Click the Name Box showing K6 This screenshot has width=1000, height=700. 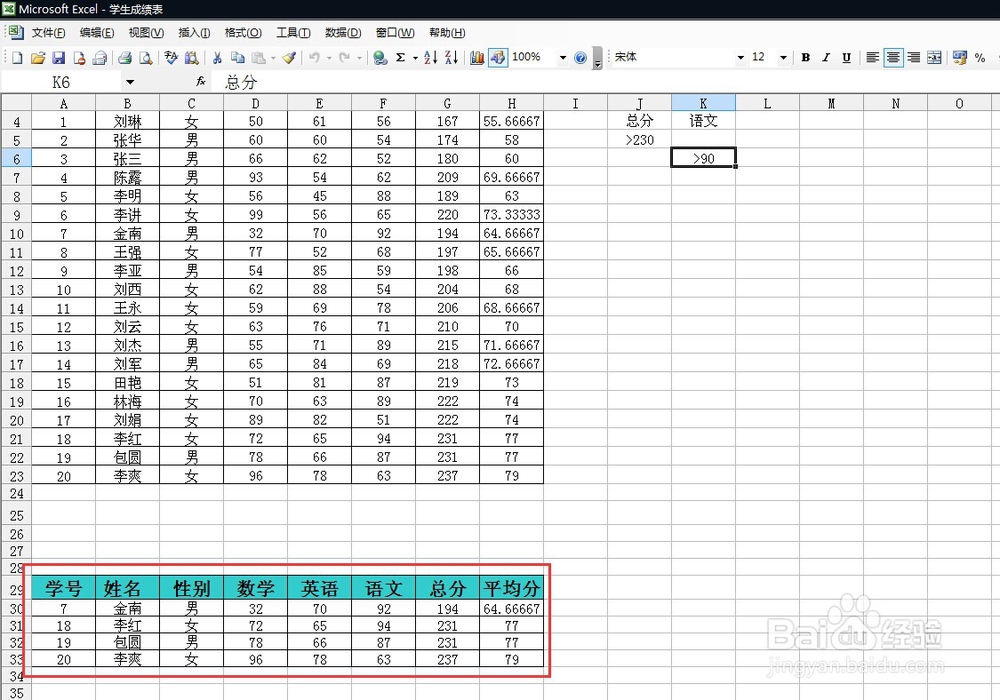61,82
